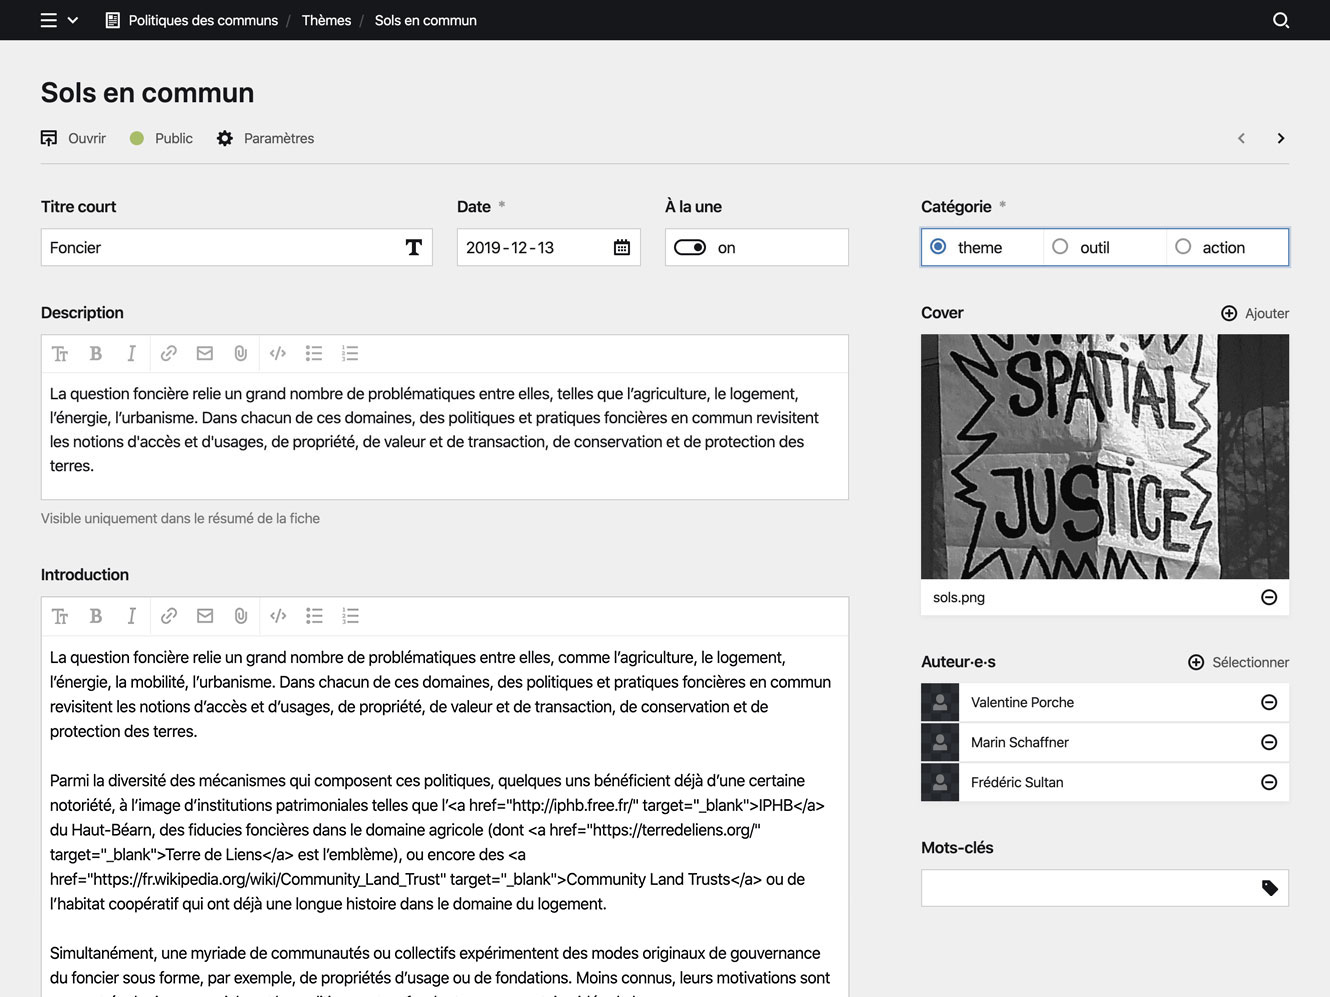Go to the next record using the right arrow

1281,138
